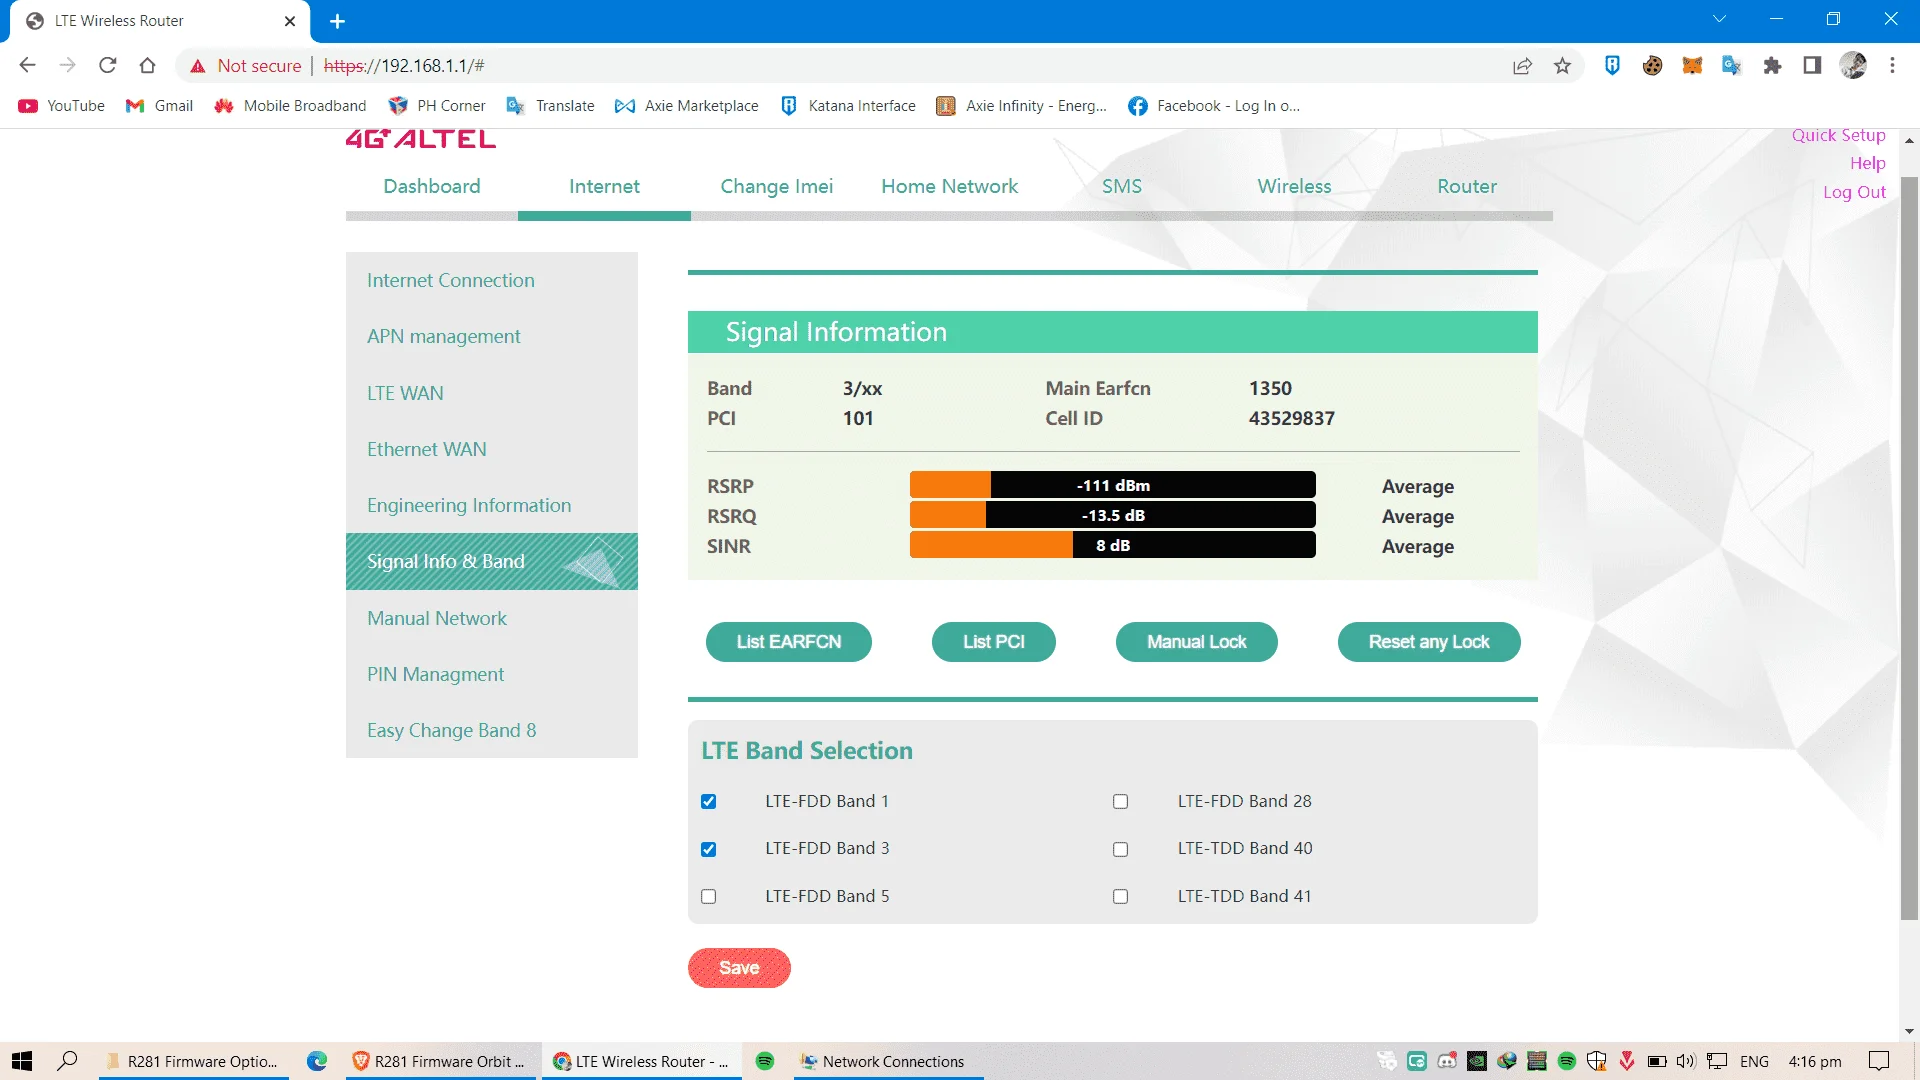Open APN management page
1920x1080 pixels.
click(491, 336)
